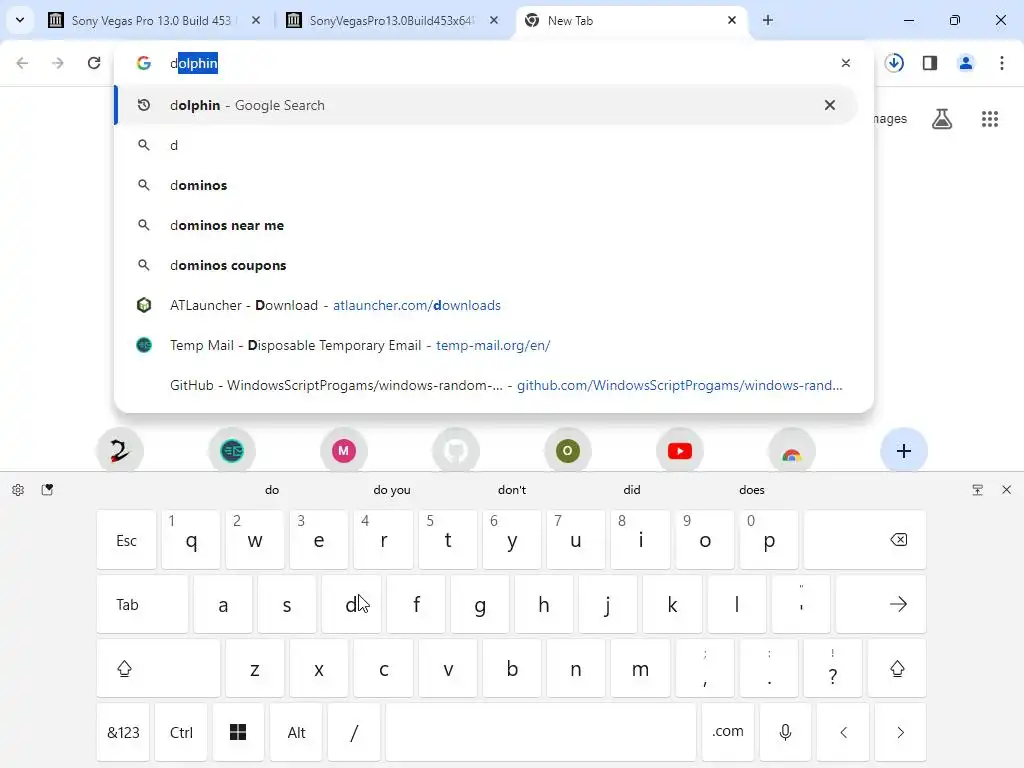Open the GitHub shortcut tile

pyautogui.click(x=456, y=451)
